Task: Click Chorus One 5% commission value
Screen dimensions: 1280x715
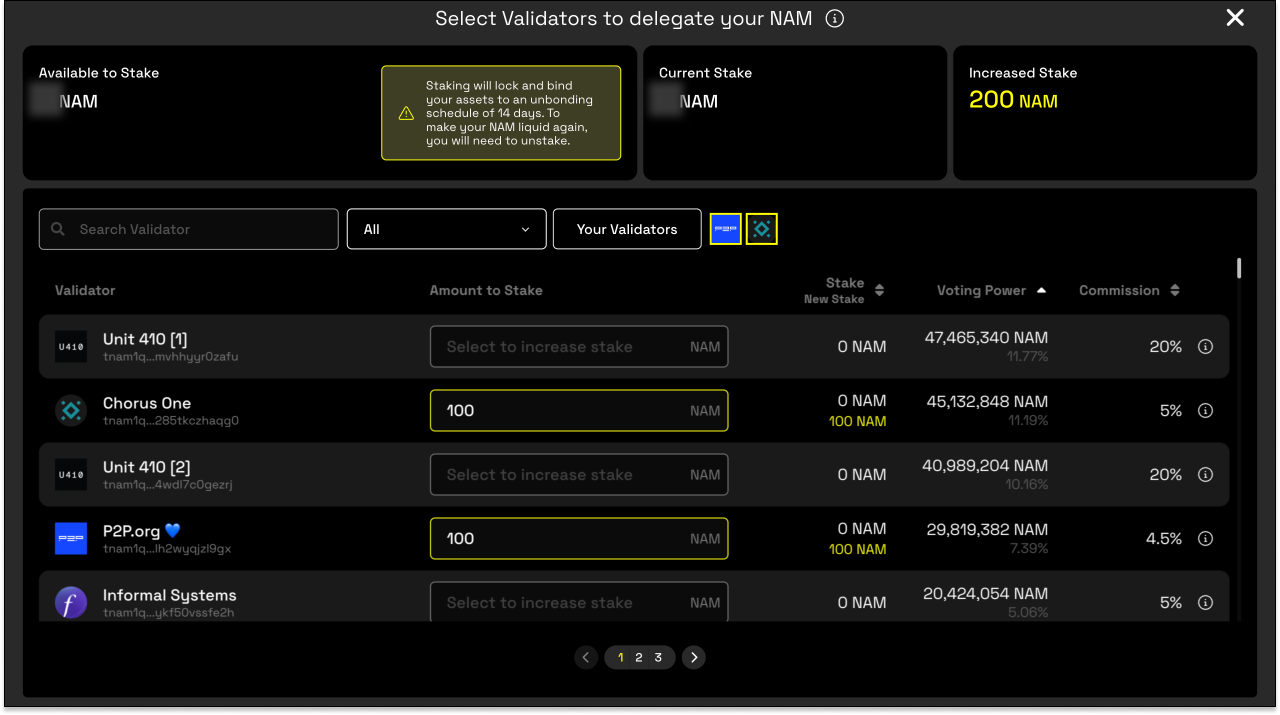Action: click(1171, 411)
